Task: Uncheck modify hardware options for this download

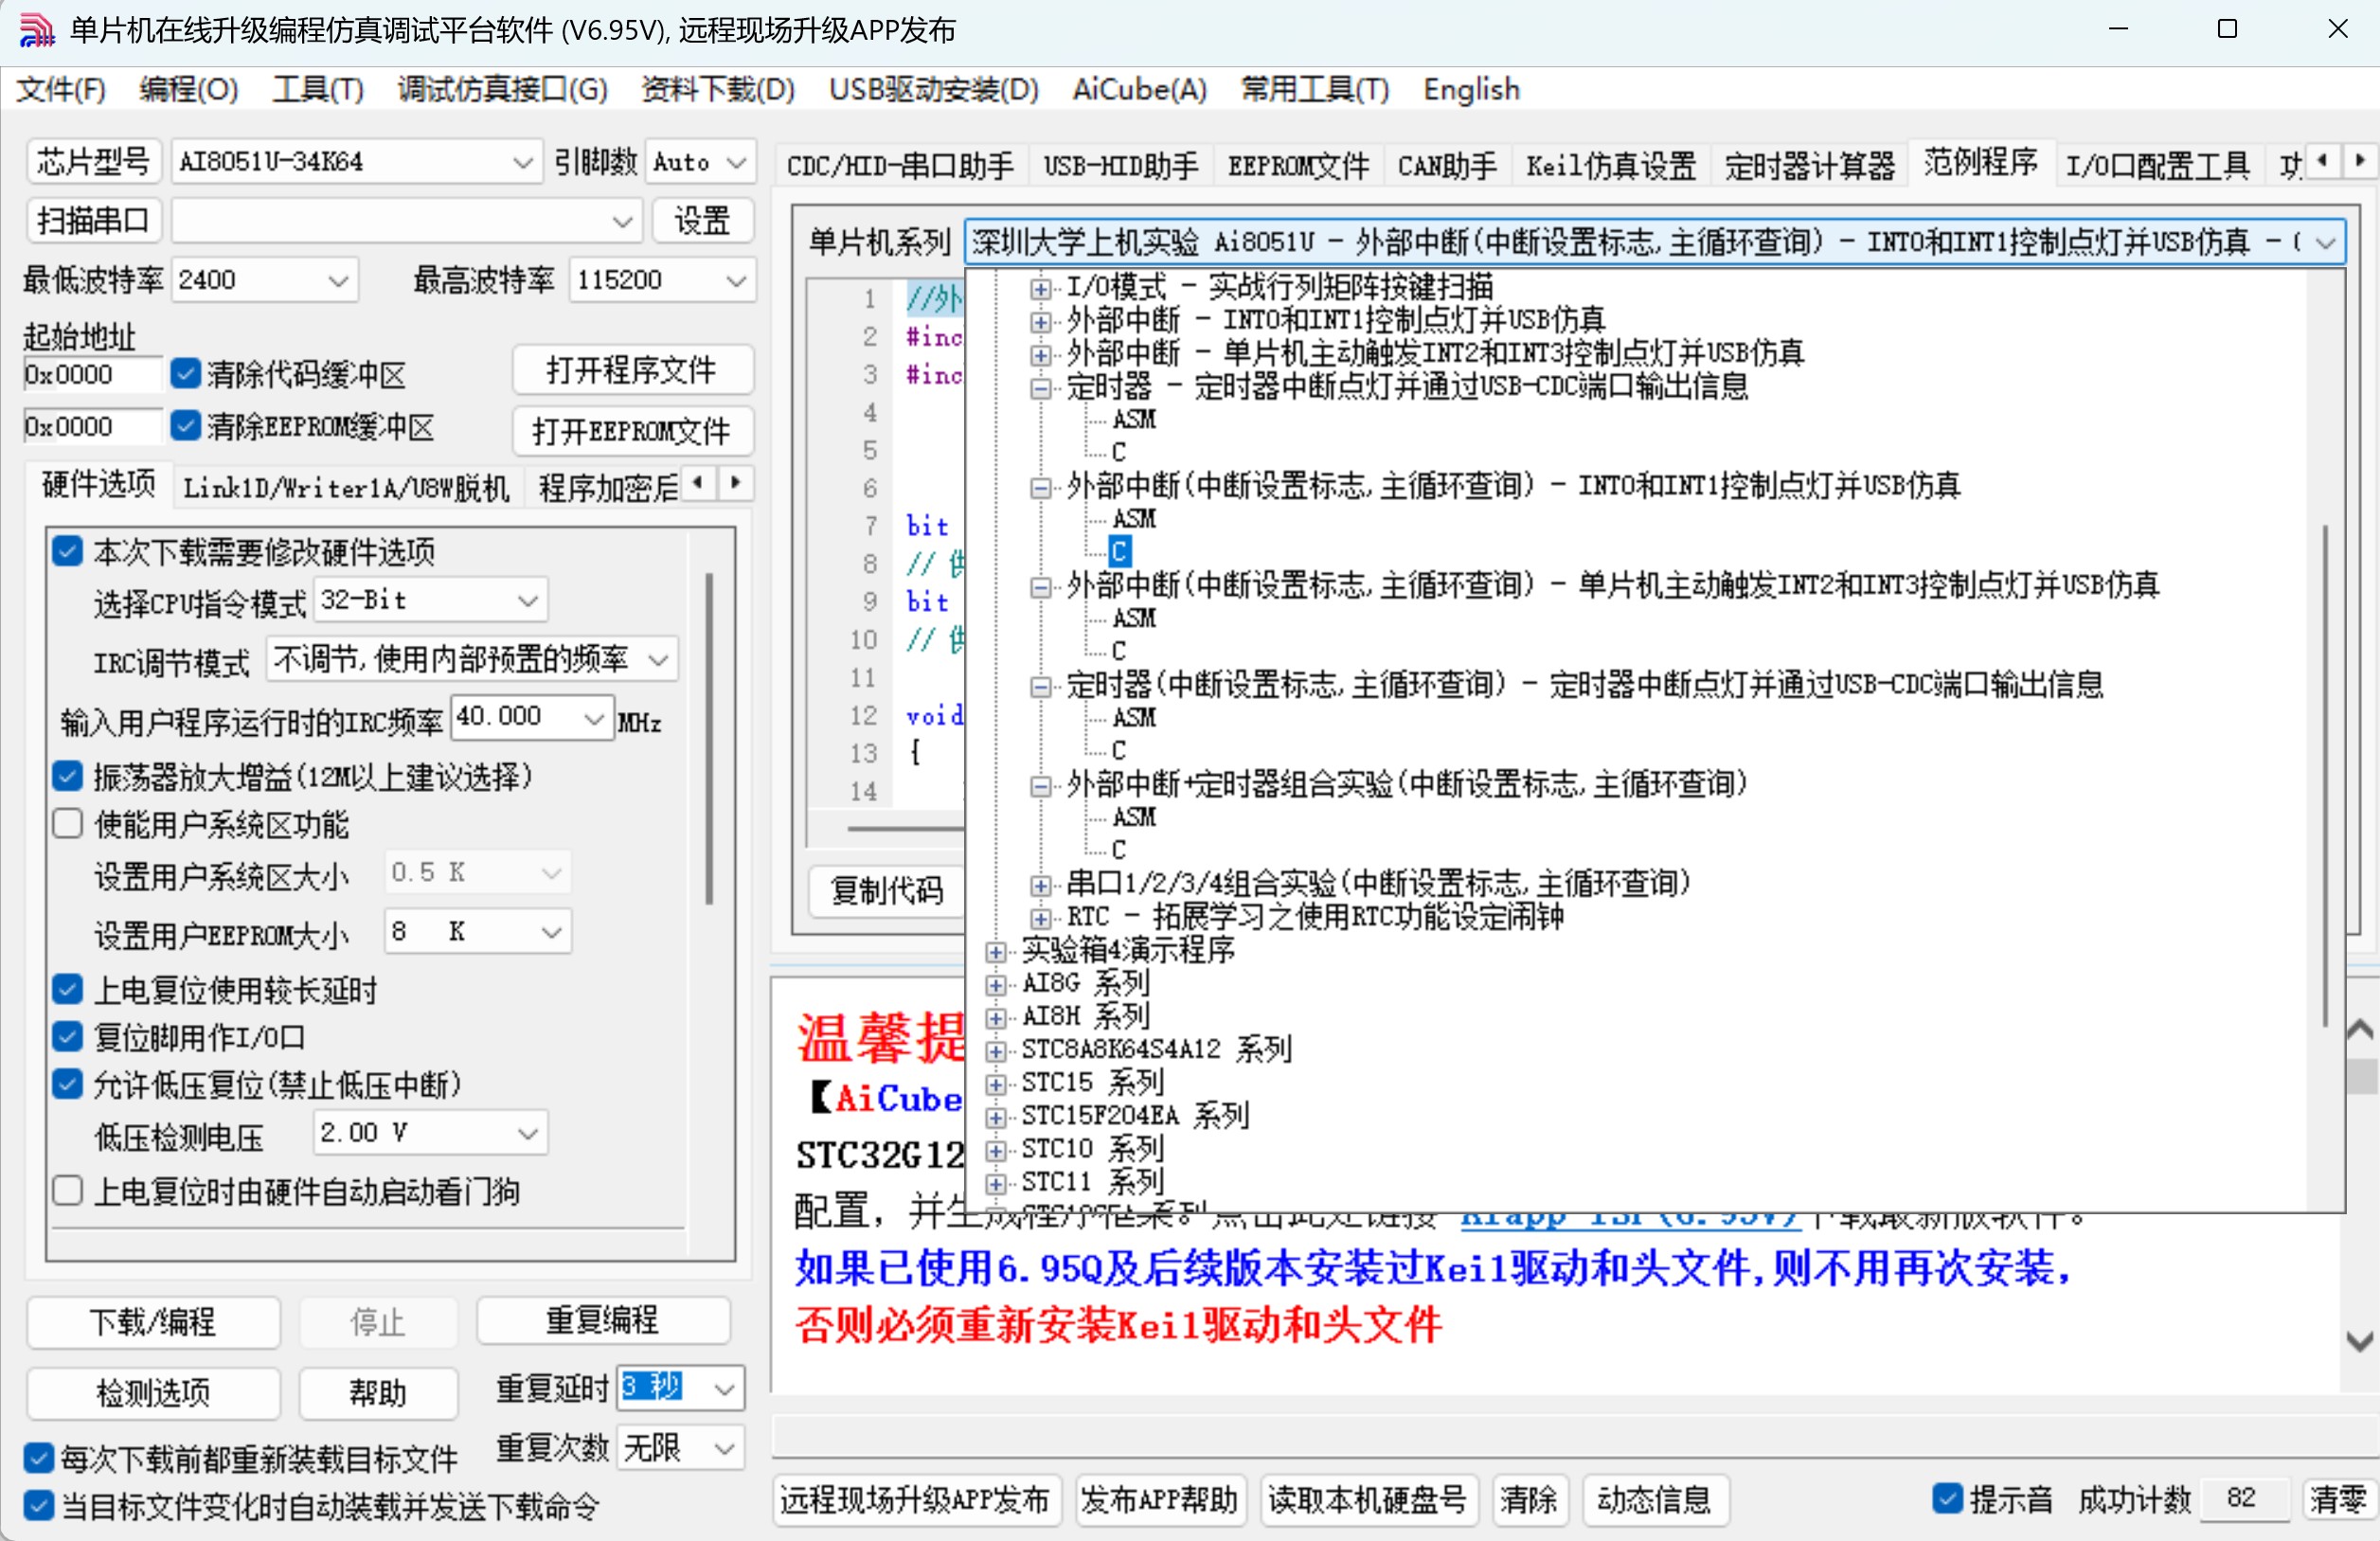Action: point(67,551)
